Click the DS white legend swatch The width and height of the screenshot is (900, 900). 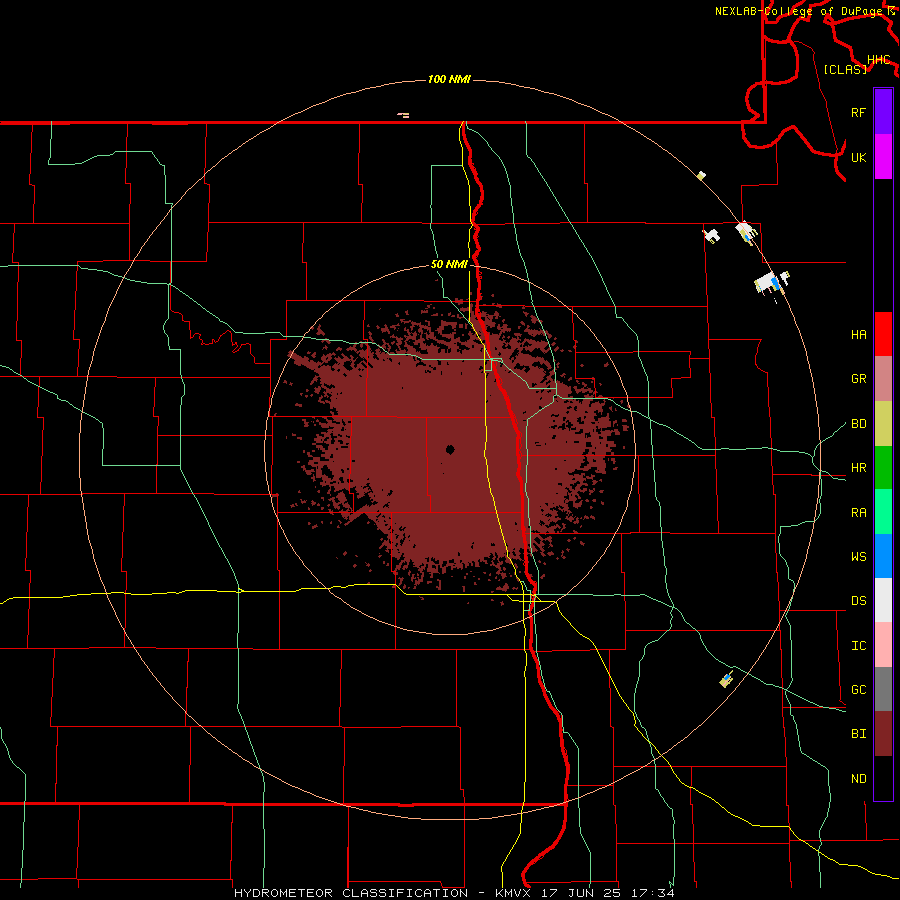tap(883, 600)
